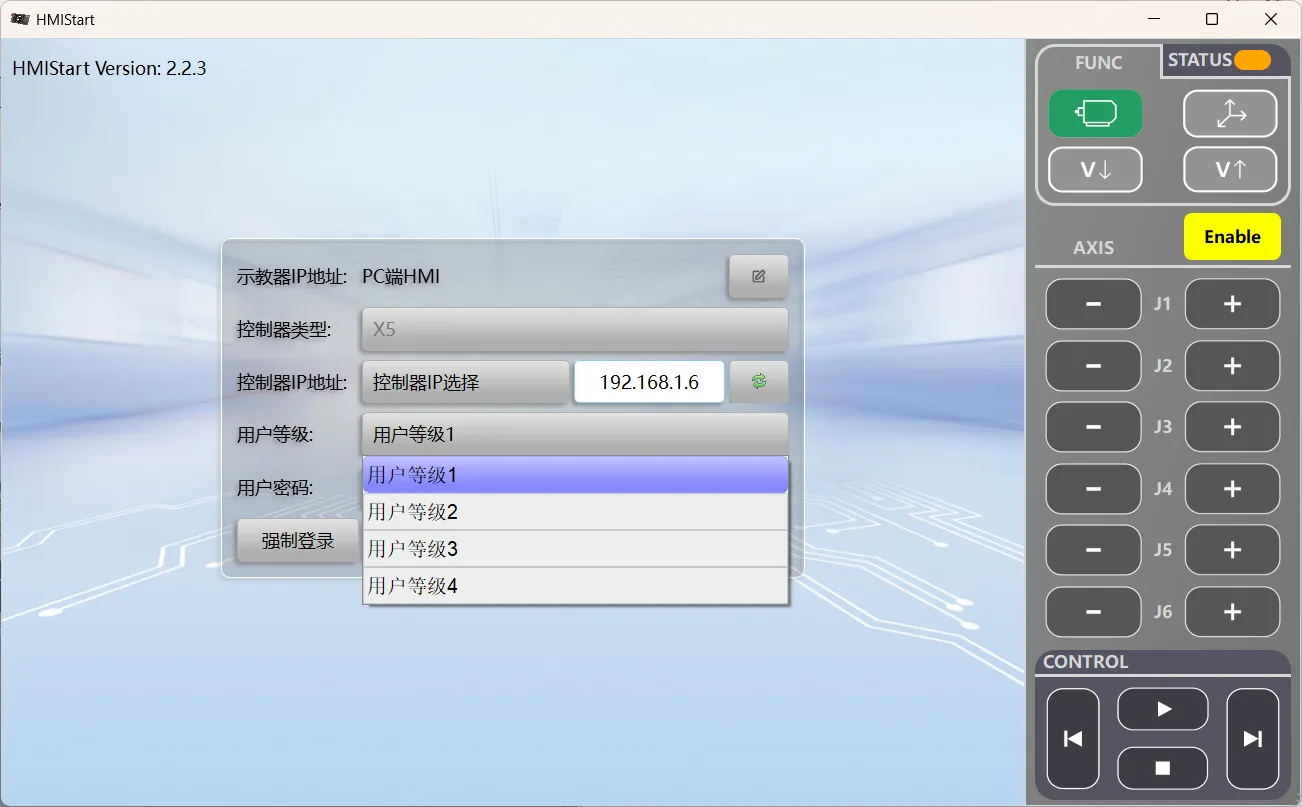
Task: Click the HMIStart app icon in title bar
Action: (x=20, y=19)
